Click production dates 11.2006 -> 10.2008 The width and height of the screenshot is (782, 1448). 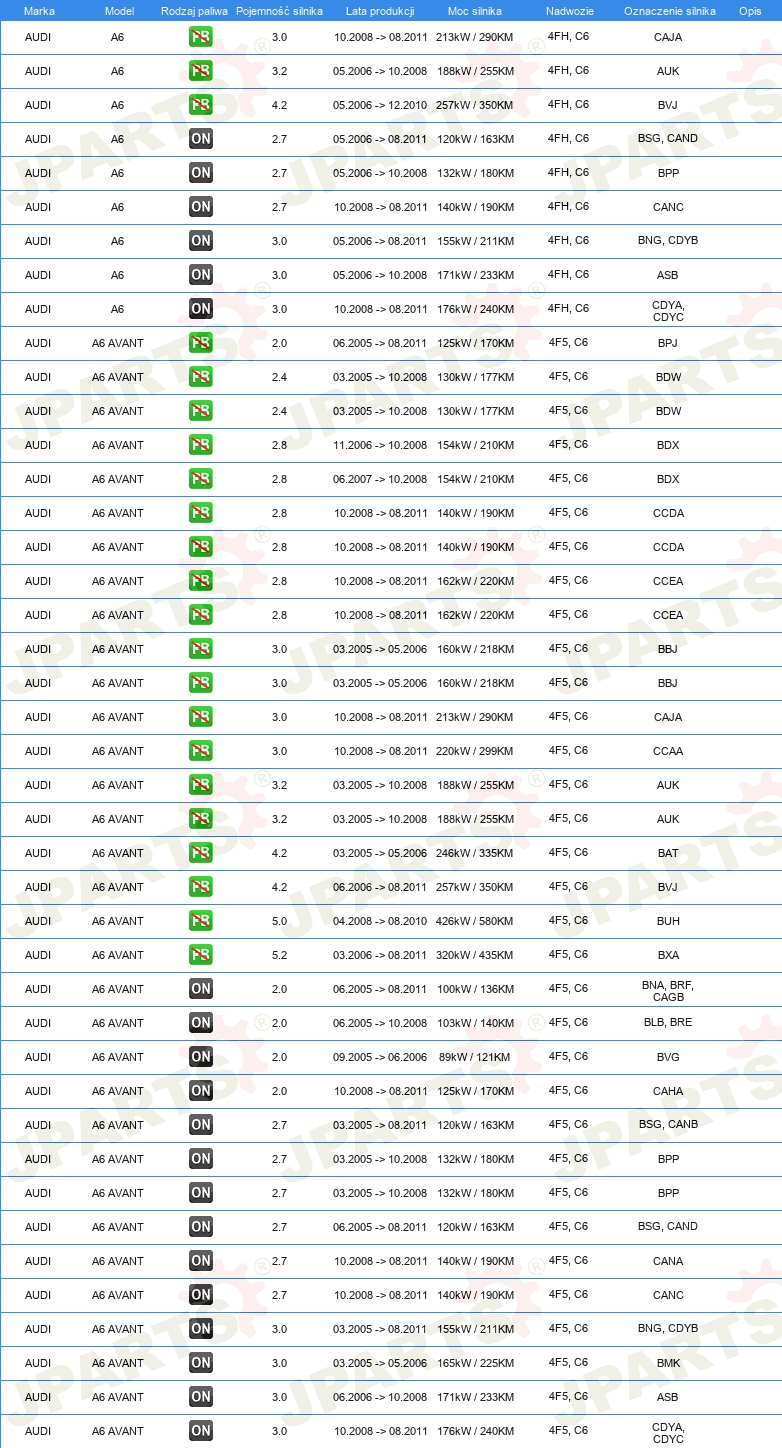(x=380, y=446)
